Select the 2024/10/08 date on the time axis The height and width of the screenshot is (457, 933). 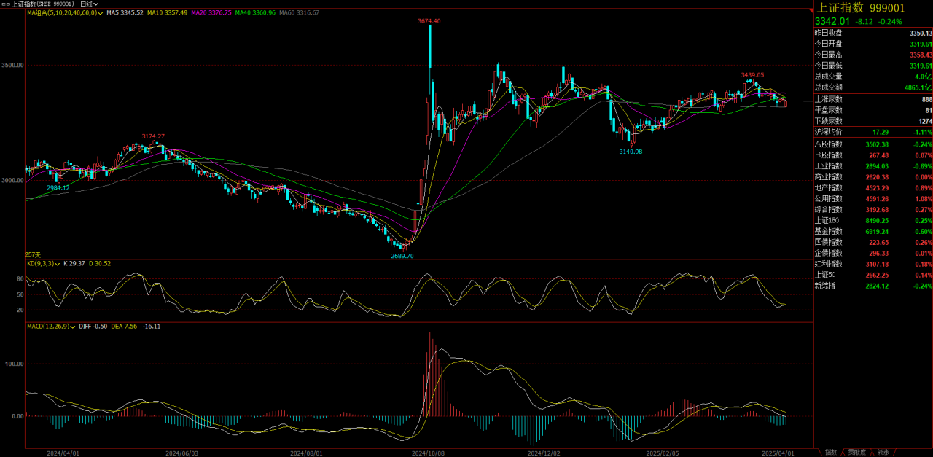[x=428, y=452]
